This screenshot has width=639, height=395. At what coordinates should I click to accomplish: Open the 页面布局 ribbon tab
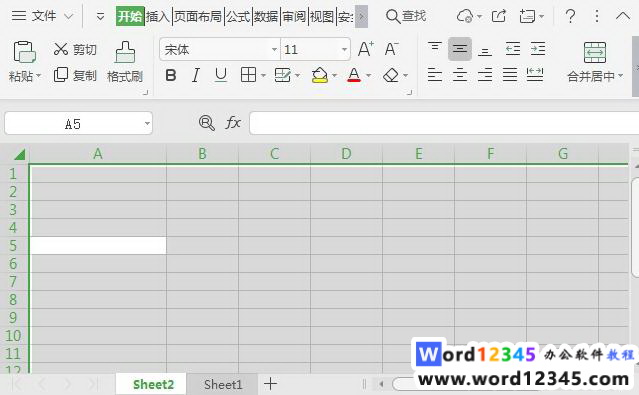198,16
